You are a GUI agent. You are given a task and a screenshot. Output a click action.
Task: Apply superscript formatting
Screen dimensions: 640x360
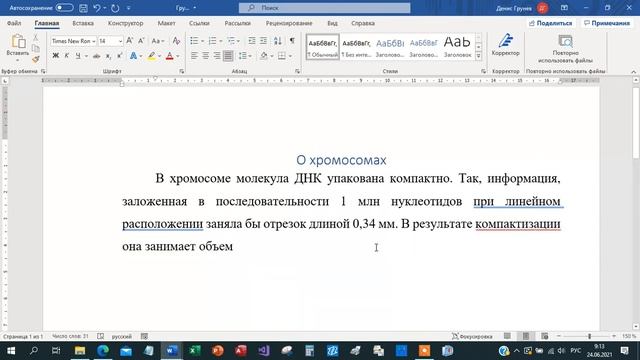[x=120, y=56]
